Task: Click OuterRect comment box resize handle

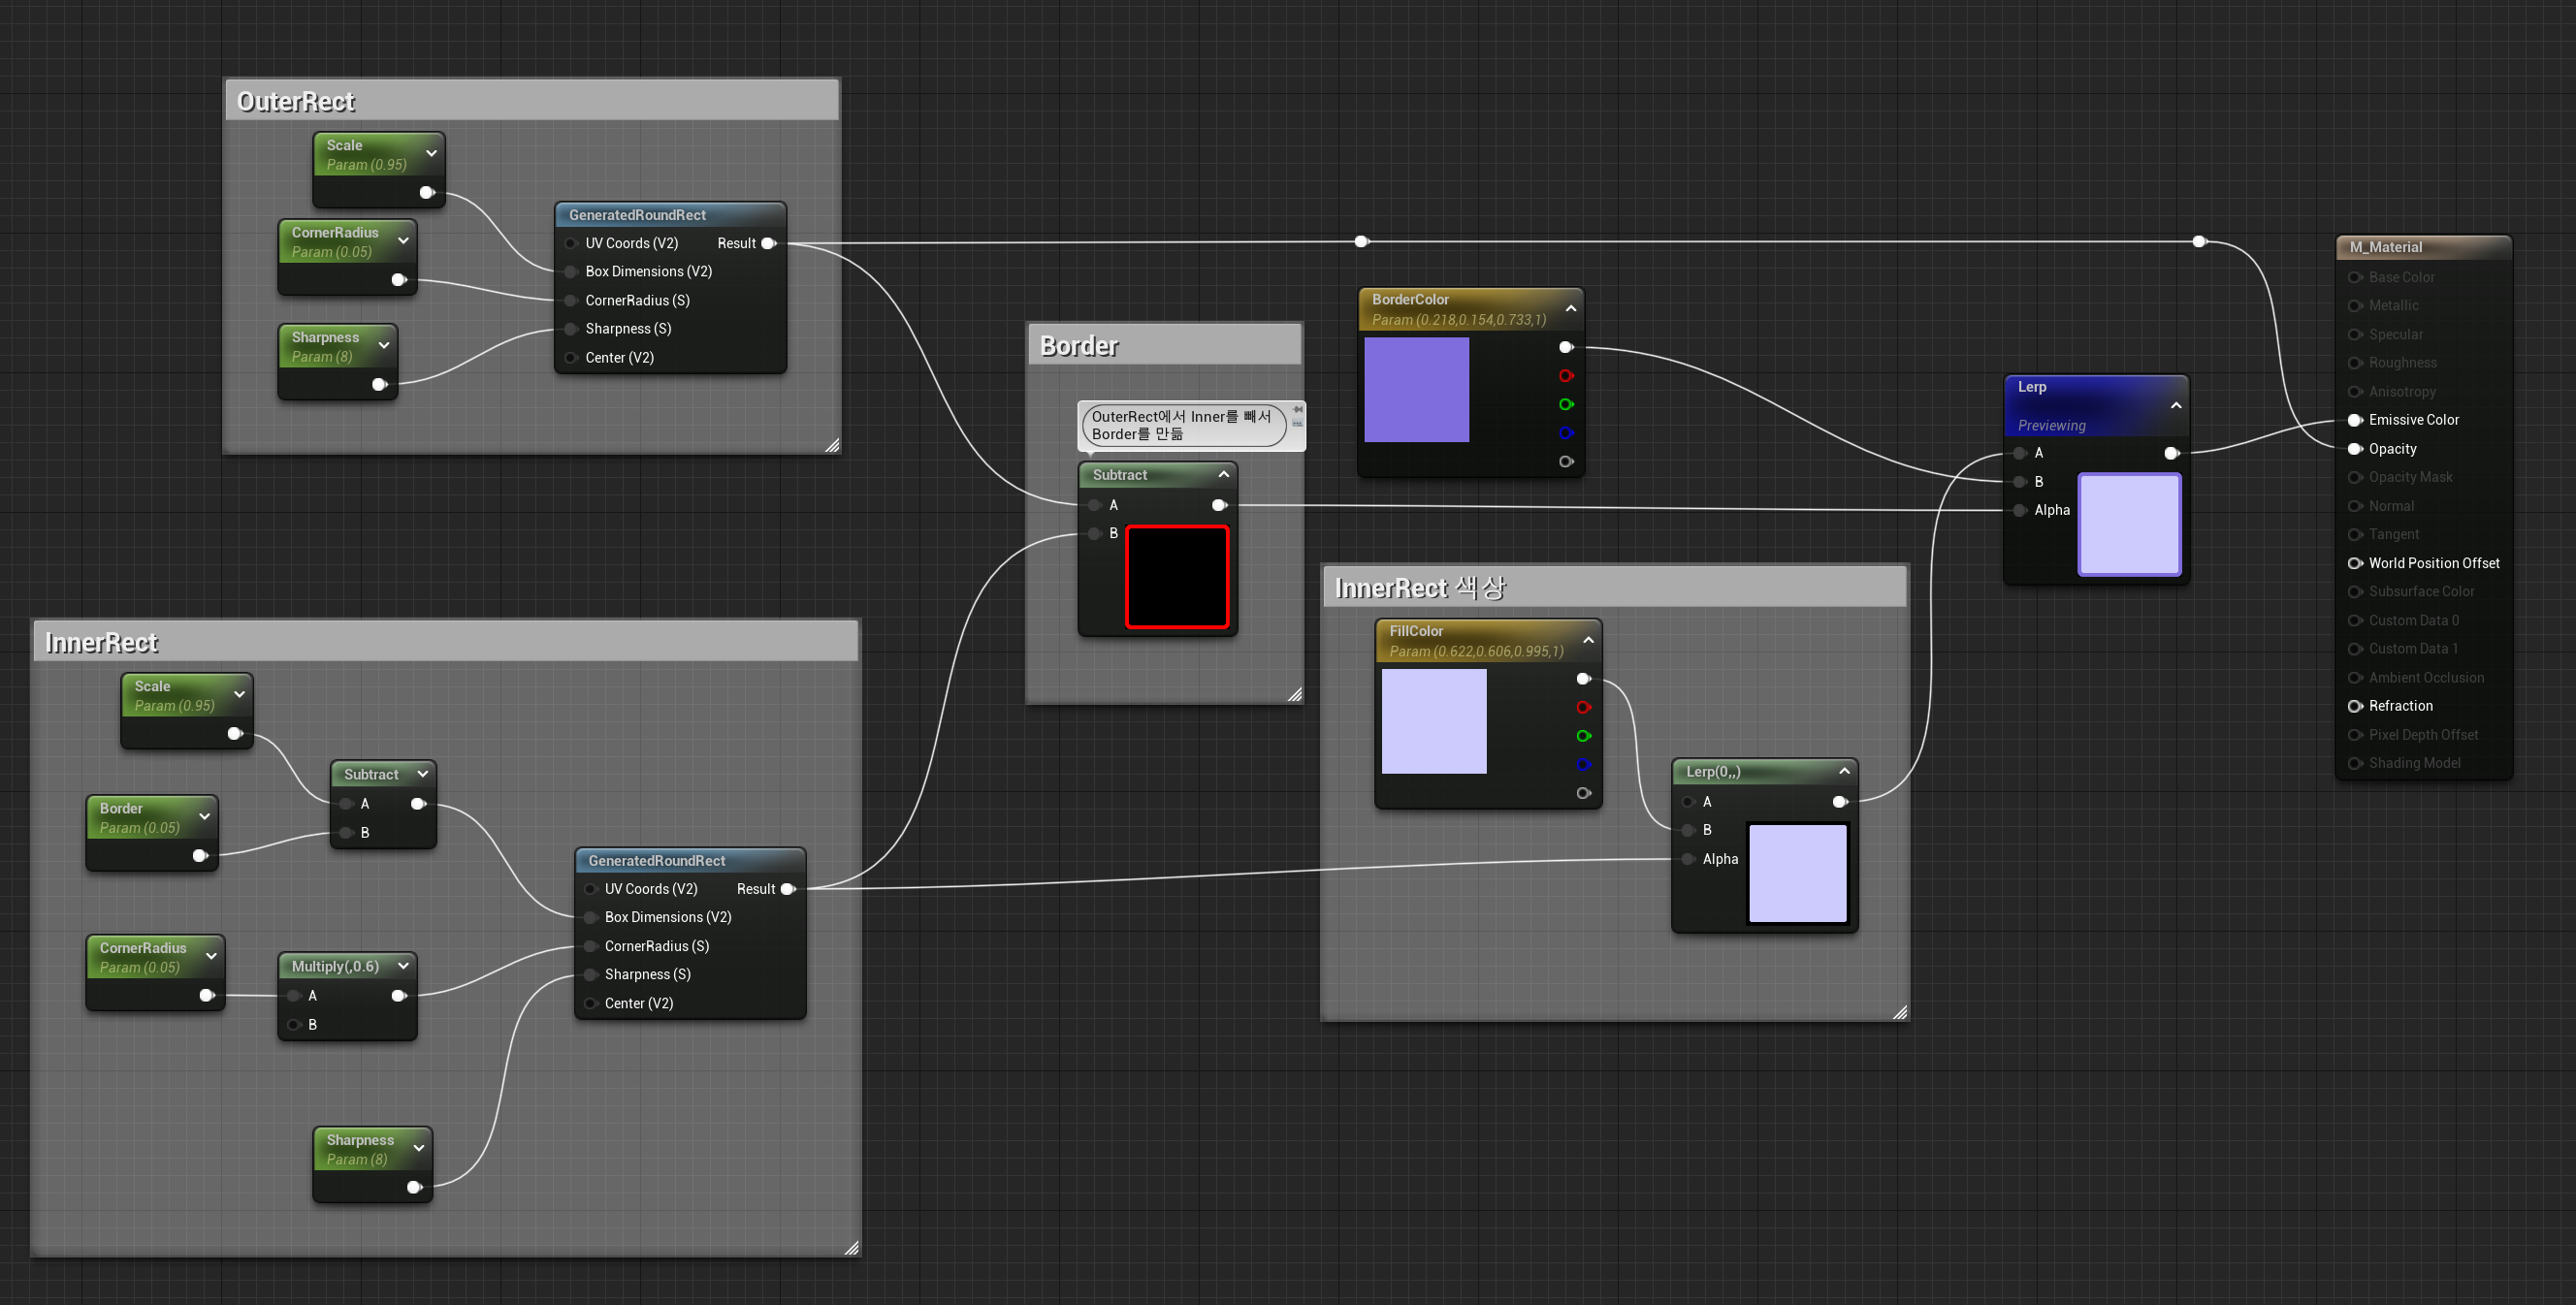Action: [x=832, y=446]
